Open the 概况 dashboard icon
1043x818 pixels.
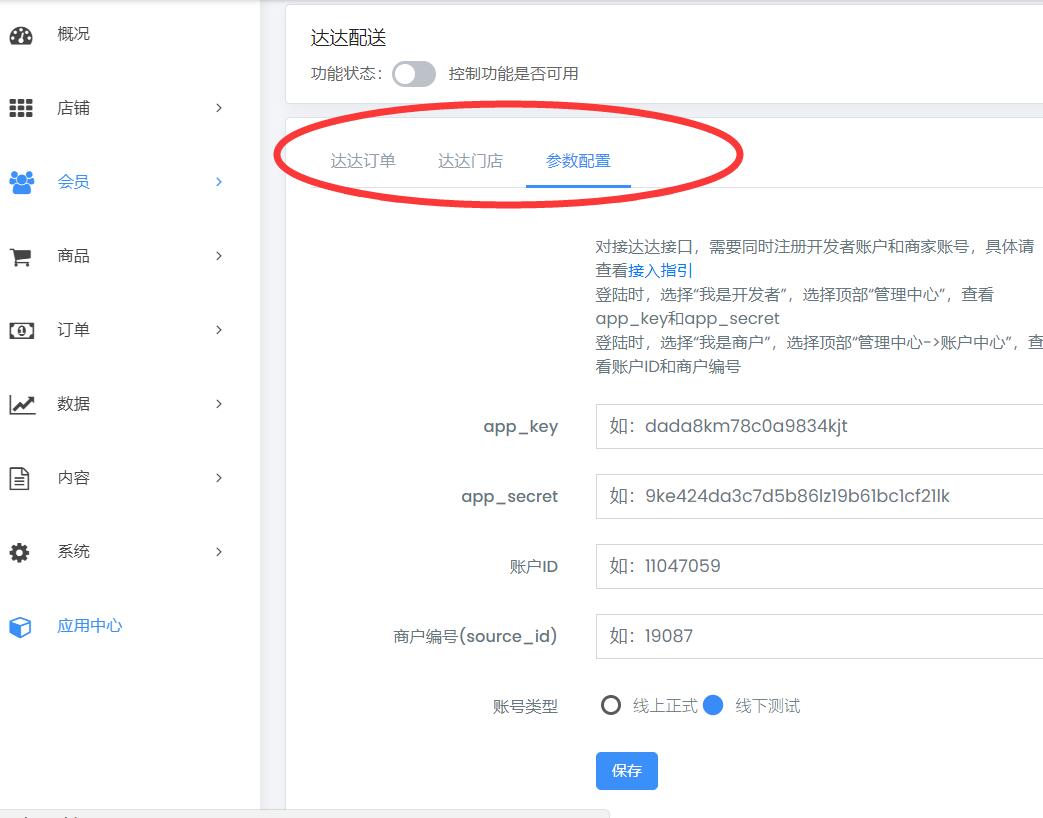tap(21, 35)
